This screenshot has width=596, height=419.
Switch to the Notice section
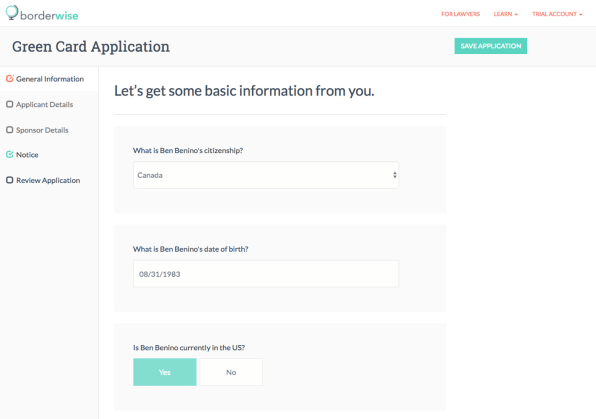click(x=27, y=155)
